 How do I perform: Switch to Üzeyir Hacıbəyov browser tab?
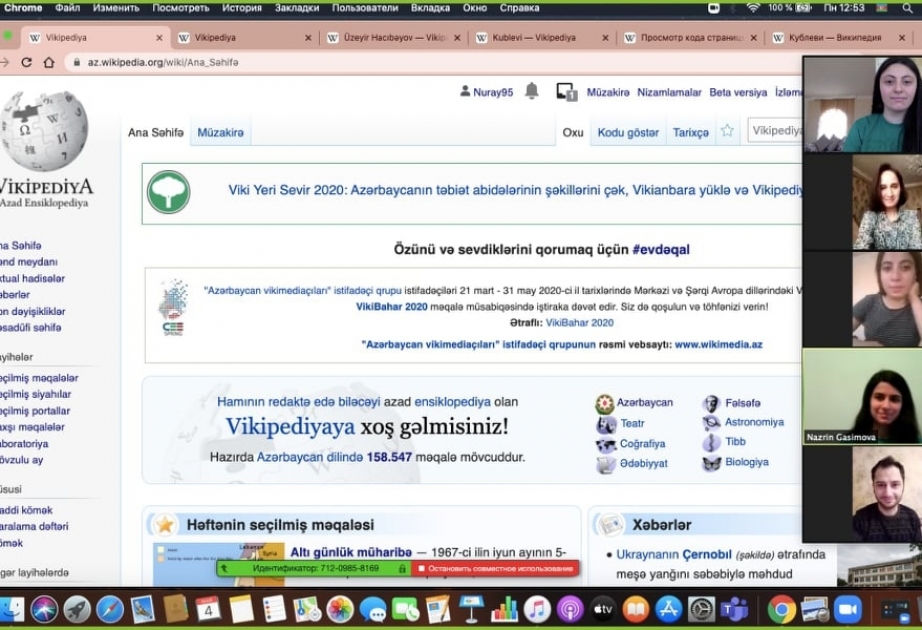(x=394, y=38)
